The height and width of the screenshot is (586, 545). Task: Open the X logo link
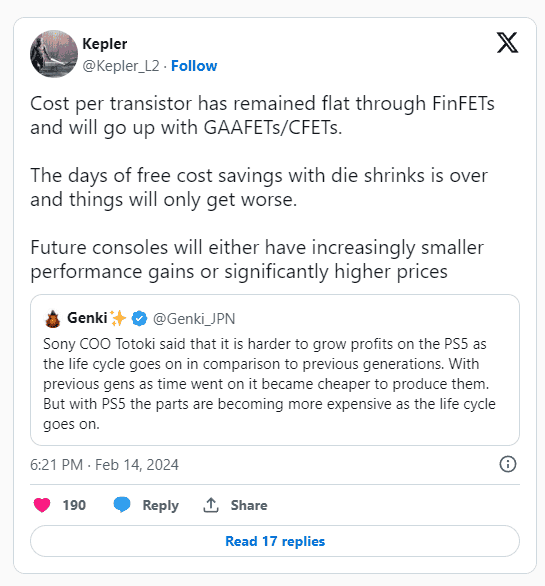click(x=507, y=43)
